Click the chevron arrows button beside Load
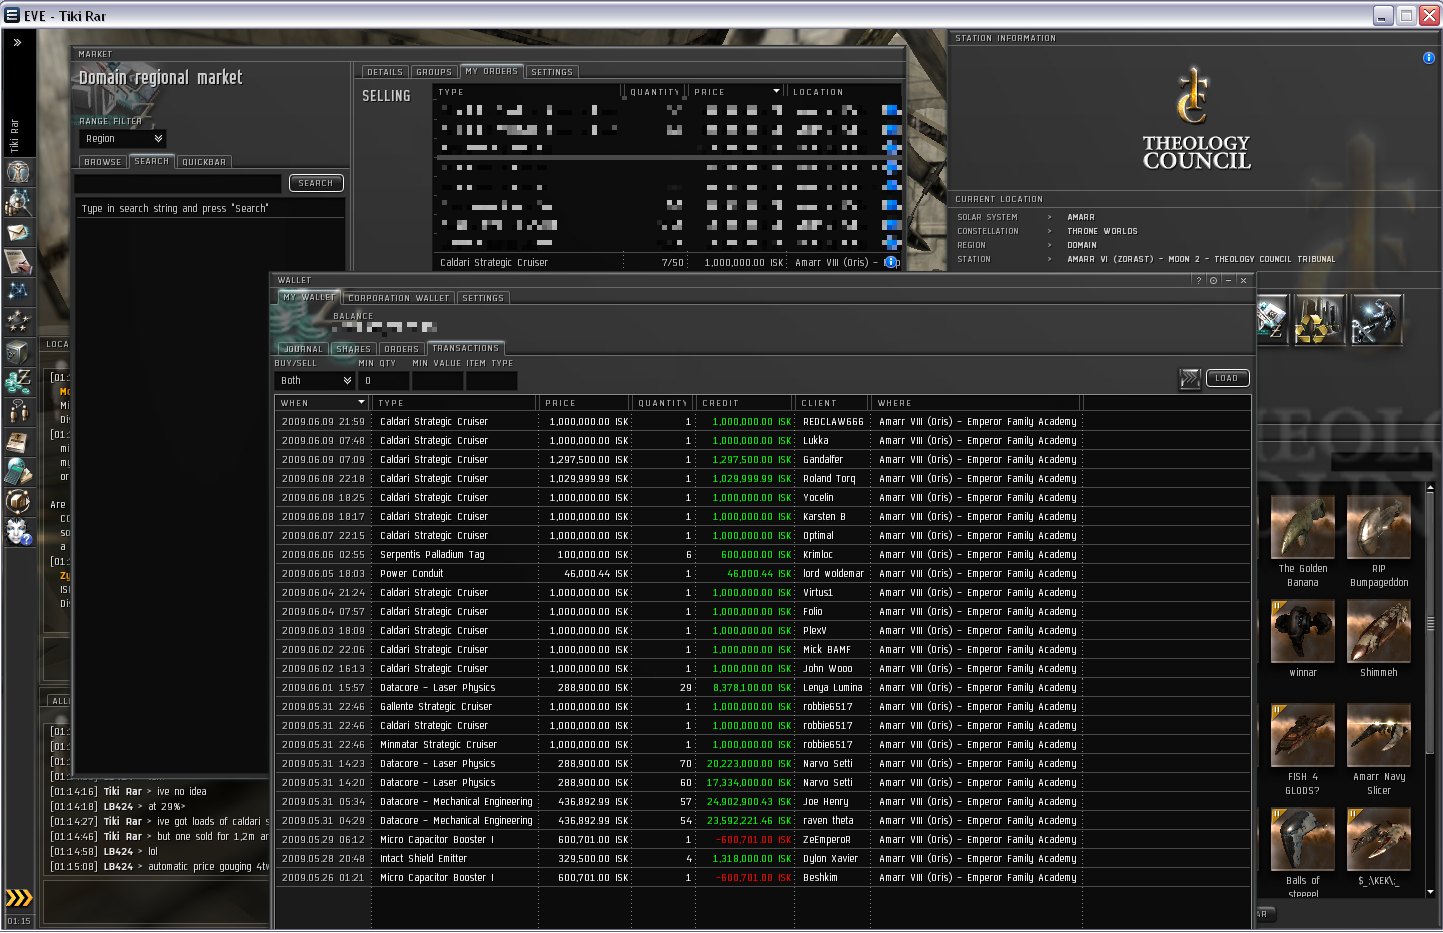Image resolution: width=1443 pixels, height=933 pixels. tap(1190, 378)
